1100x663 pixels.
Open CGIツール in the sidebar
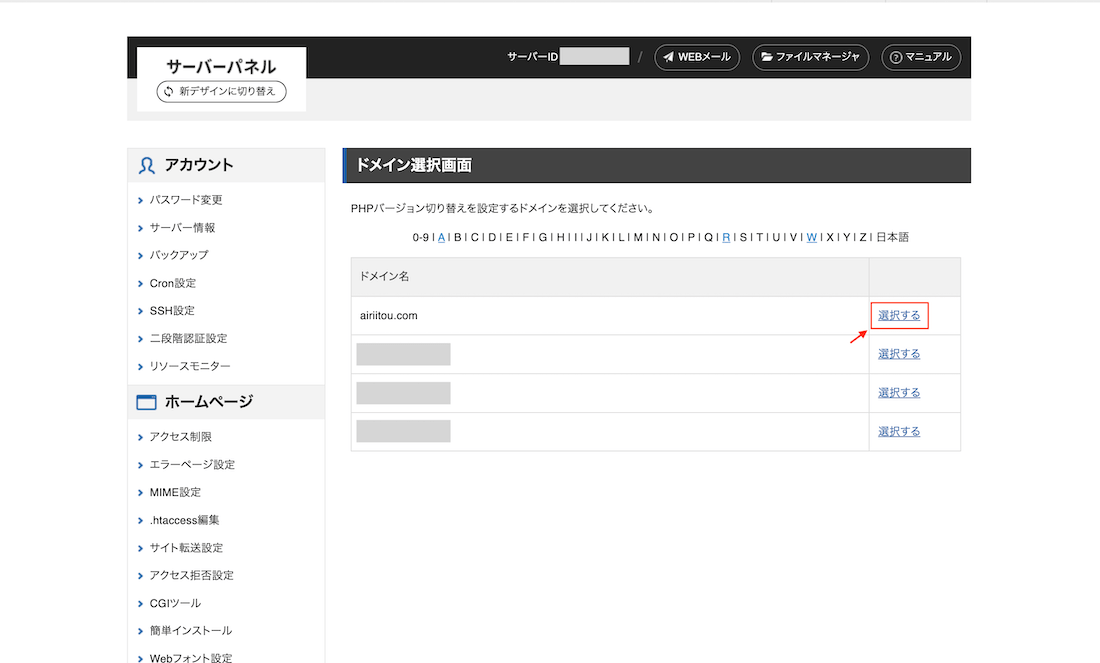(x=175, y=603)
